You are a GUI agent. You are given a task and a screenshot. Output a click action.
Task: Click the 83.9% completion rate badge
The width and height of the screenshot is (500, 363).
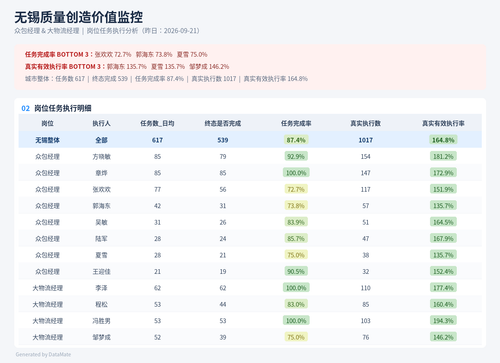coord(296,222)
